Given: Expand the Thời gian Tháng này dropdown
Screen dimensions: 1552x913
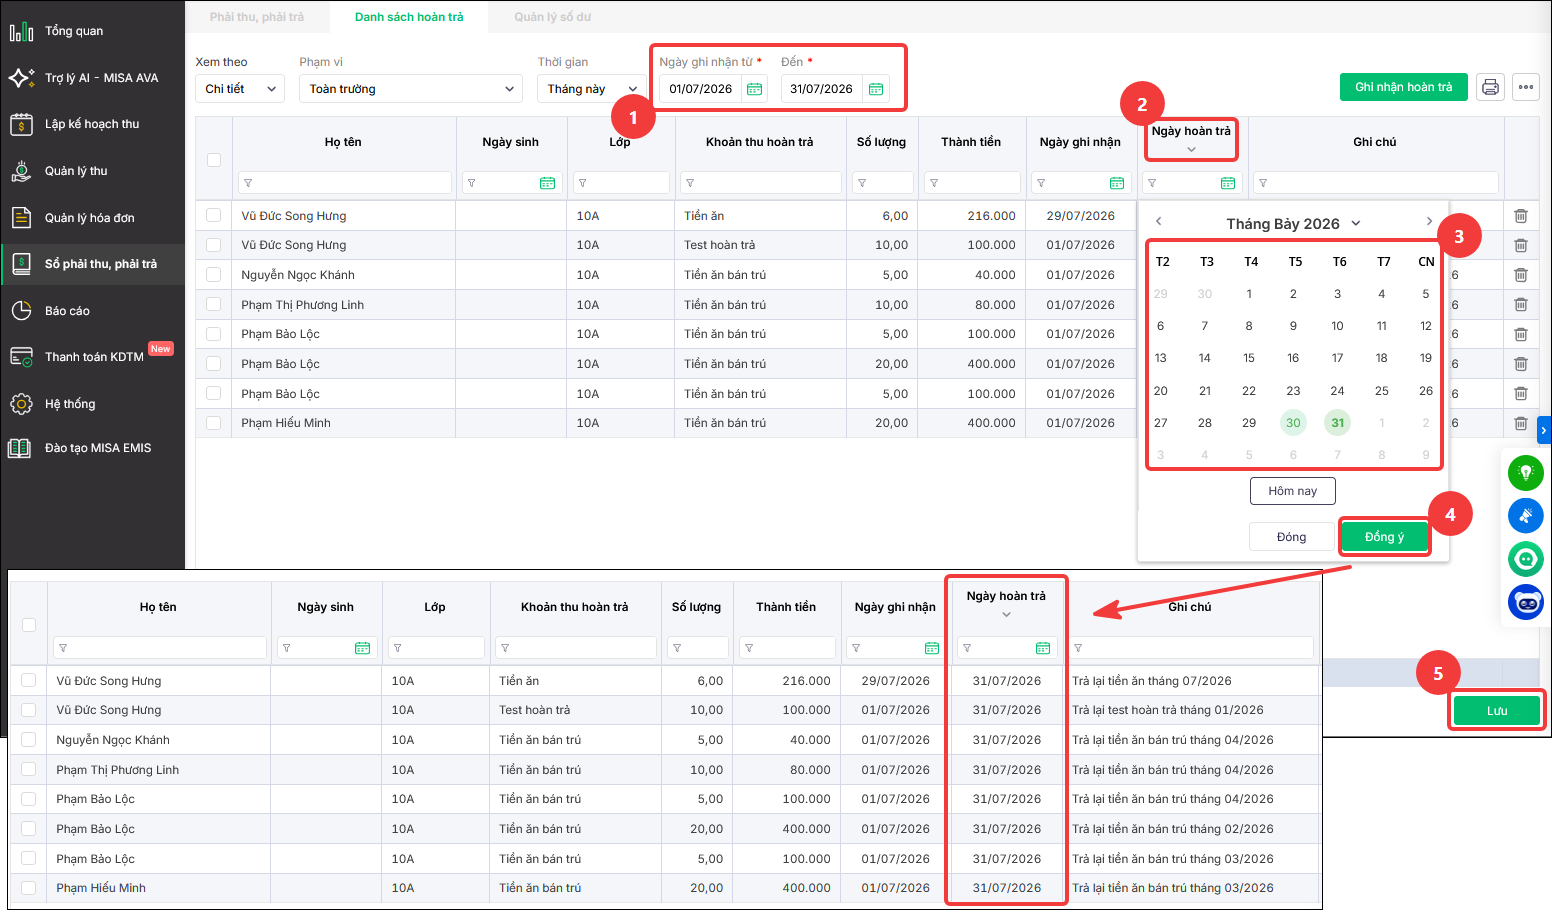Looking at the screenshot, I should (x=592, y=89).
